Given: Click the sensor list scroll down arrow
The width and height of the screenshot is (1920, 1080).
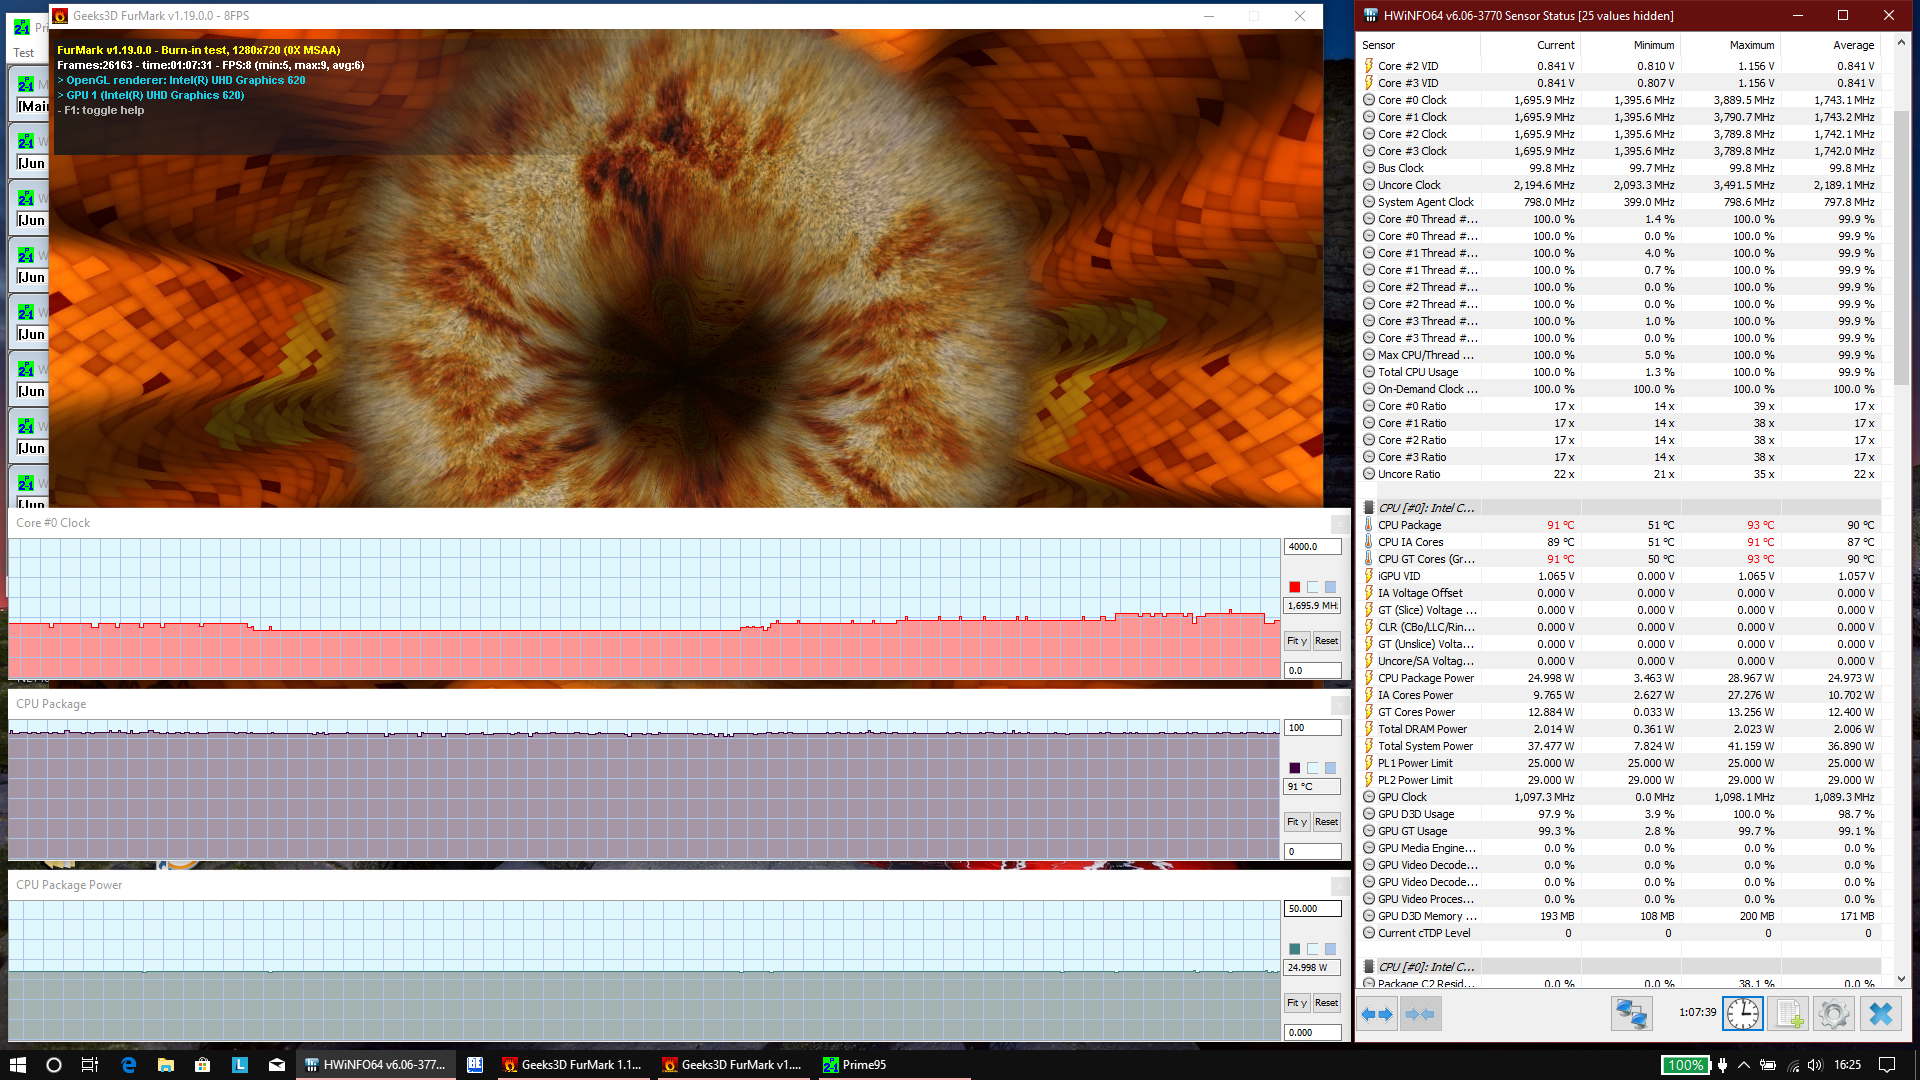Looking at the screenshot, I should click(1901, 980).
